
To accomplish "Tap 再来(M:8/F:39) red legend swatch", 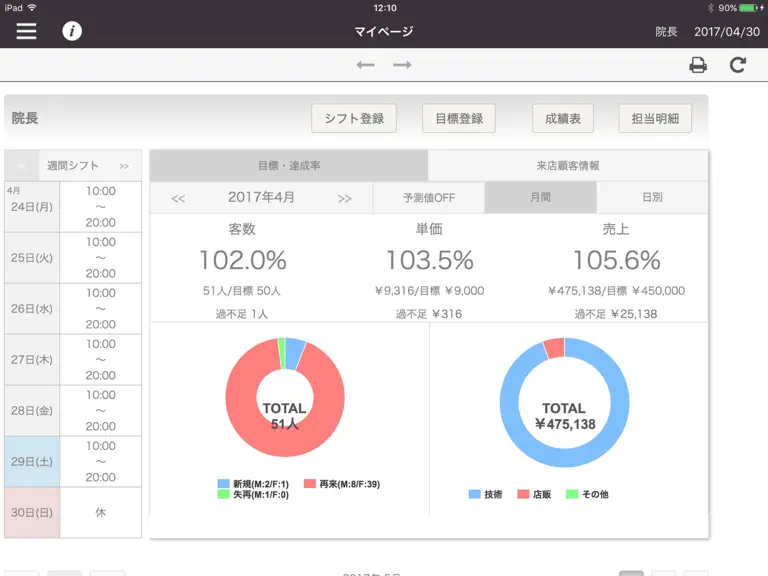I will (x=310, y=484).
